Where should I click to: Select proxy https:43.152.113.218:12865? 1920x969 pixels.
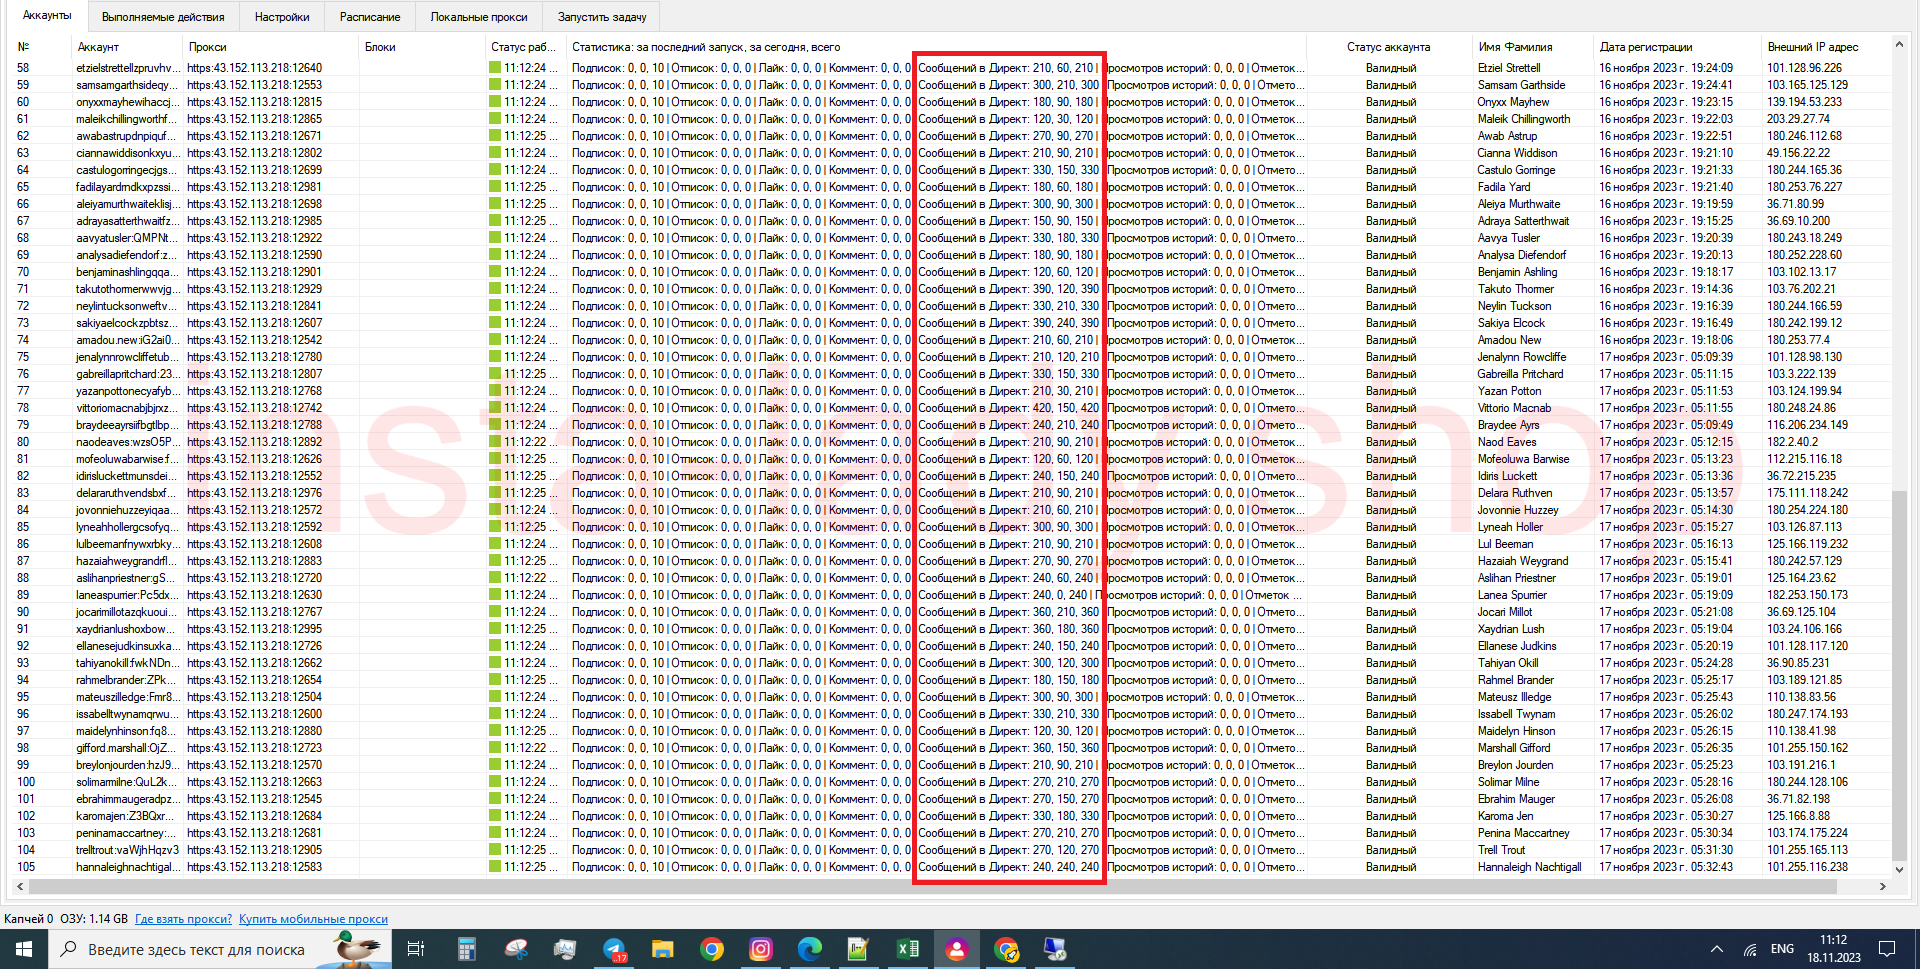(x=254, y=119)
